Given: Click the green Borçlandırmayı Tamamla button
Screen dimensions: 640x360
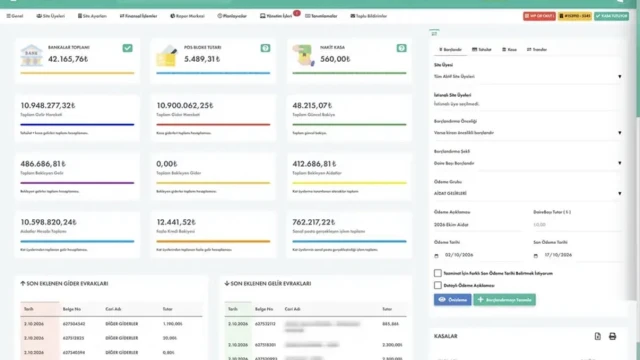Looking at the screenshot, I should pyautogui.click(x=504, y=300).
